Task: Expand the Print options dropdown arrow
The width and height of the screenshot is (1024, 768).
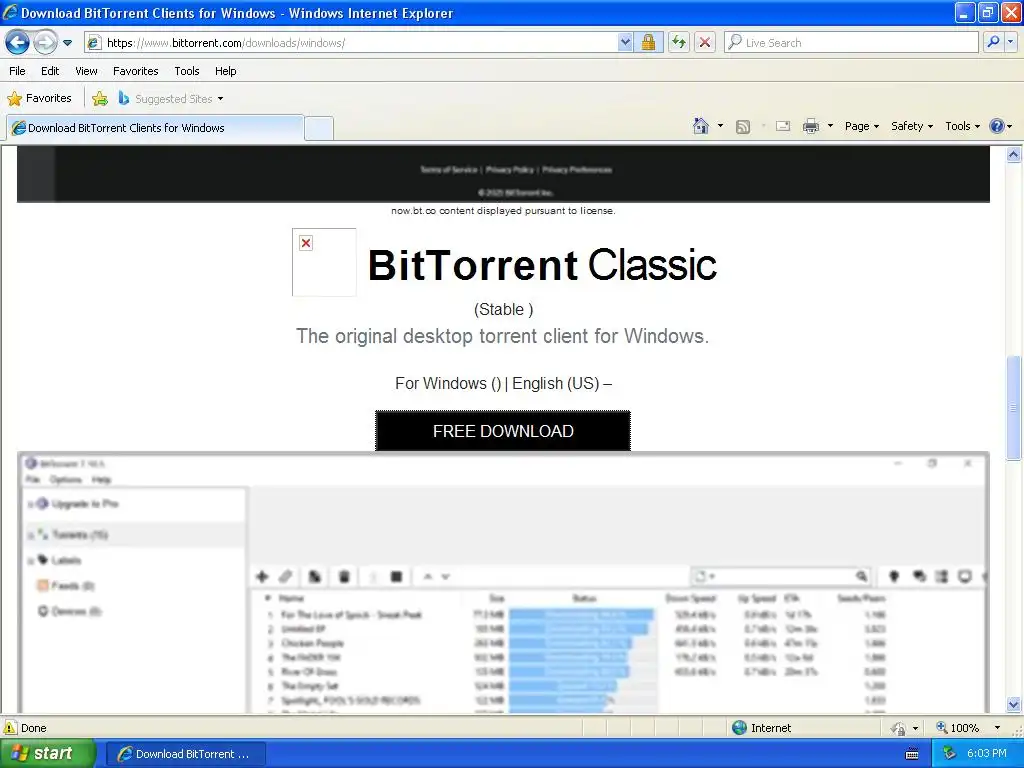Action: 830,126
